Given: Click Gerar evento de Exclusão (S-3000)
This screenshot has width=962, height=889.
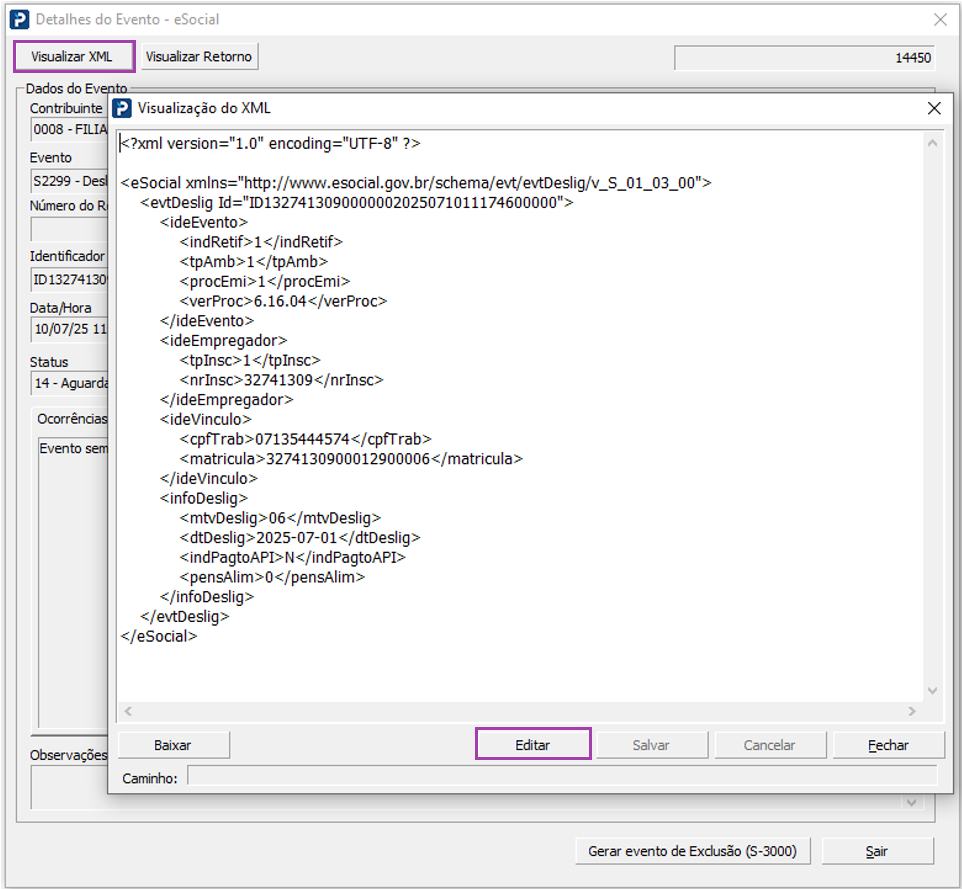Looking at the screenshot, I should 693,851.
